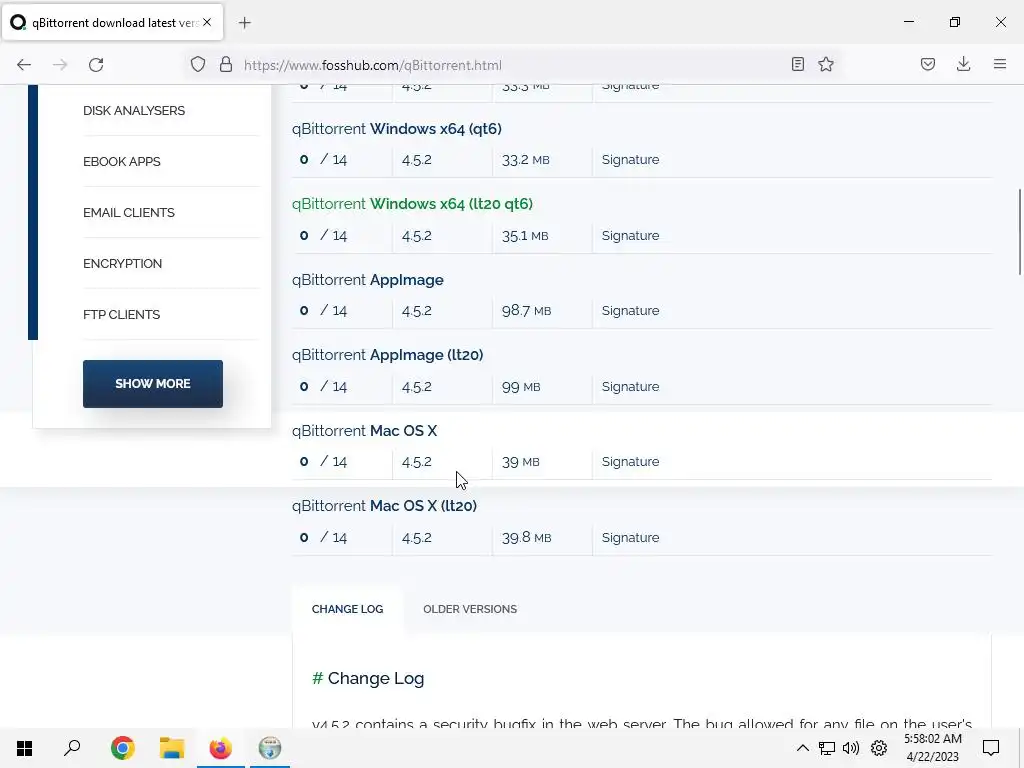Open the Firefox application menu
This screenshot has height=768, width=1024.
click(x=1000, y=64)
